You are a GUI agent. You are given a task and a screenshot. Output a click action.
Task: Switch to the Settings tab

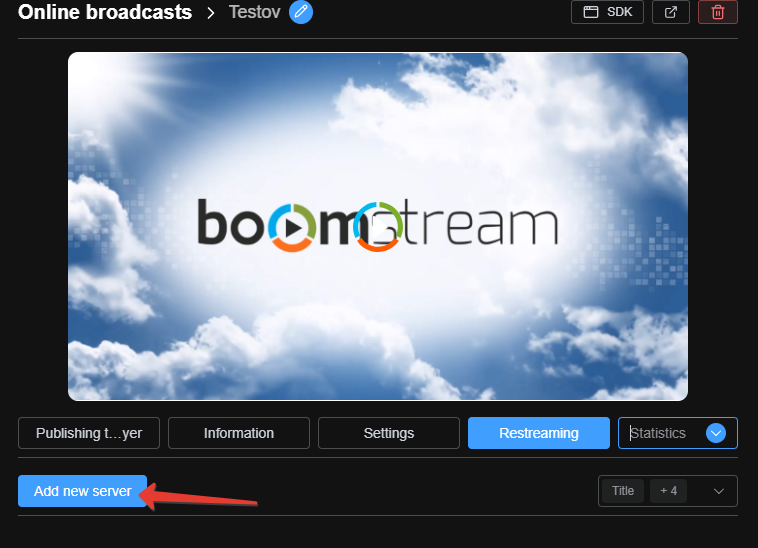(389, 433)
